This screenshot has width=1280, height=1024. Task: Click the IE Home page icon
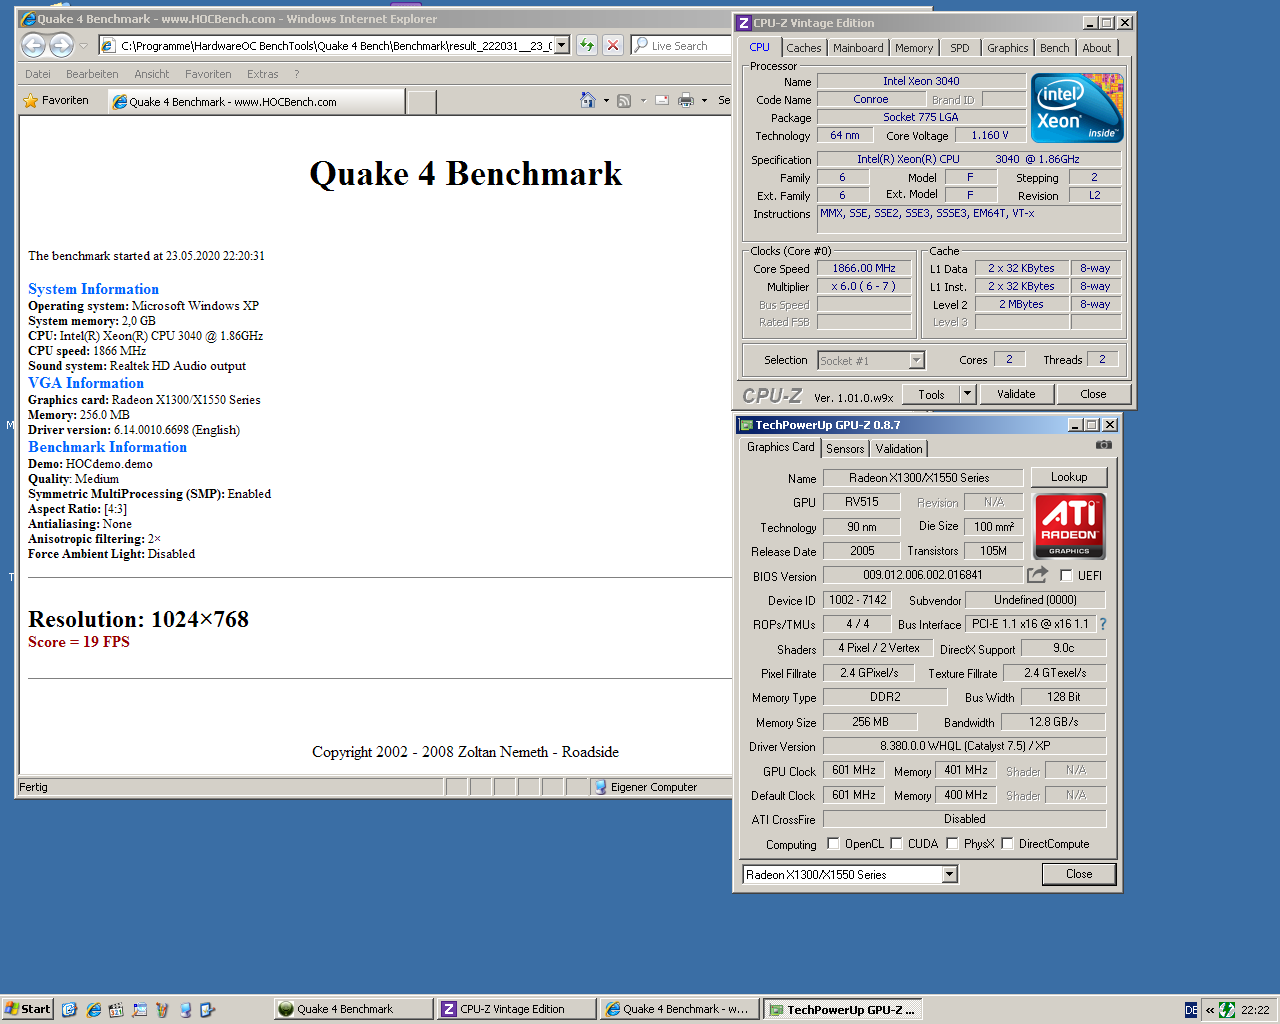pos(588,100)
